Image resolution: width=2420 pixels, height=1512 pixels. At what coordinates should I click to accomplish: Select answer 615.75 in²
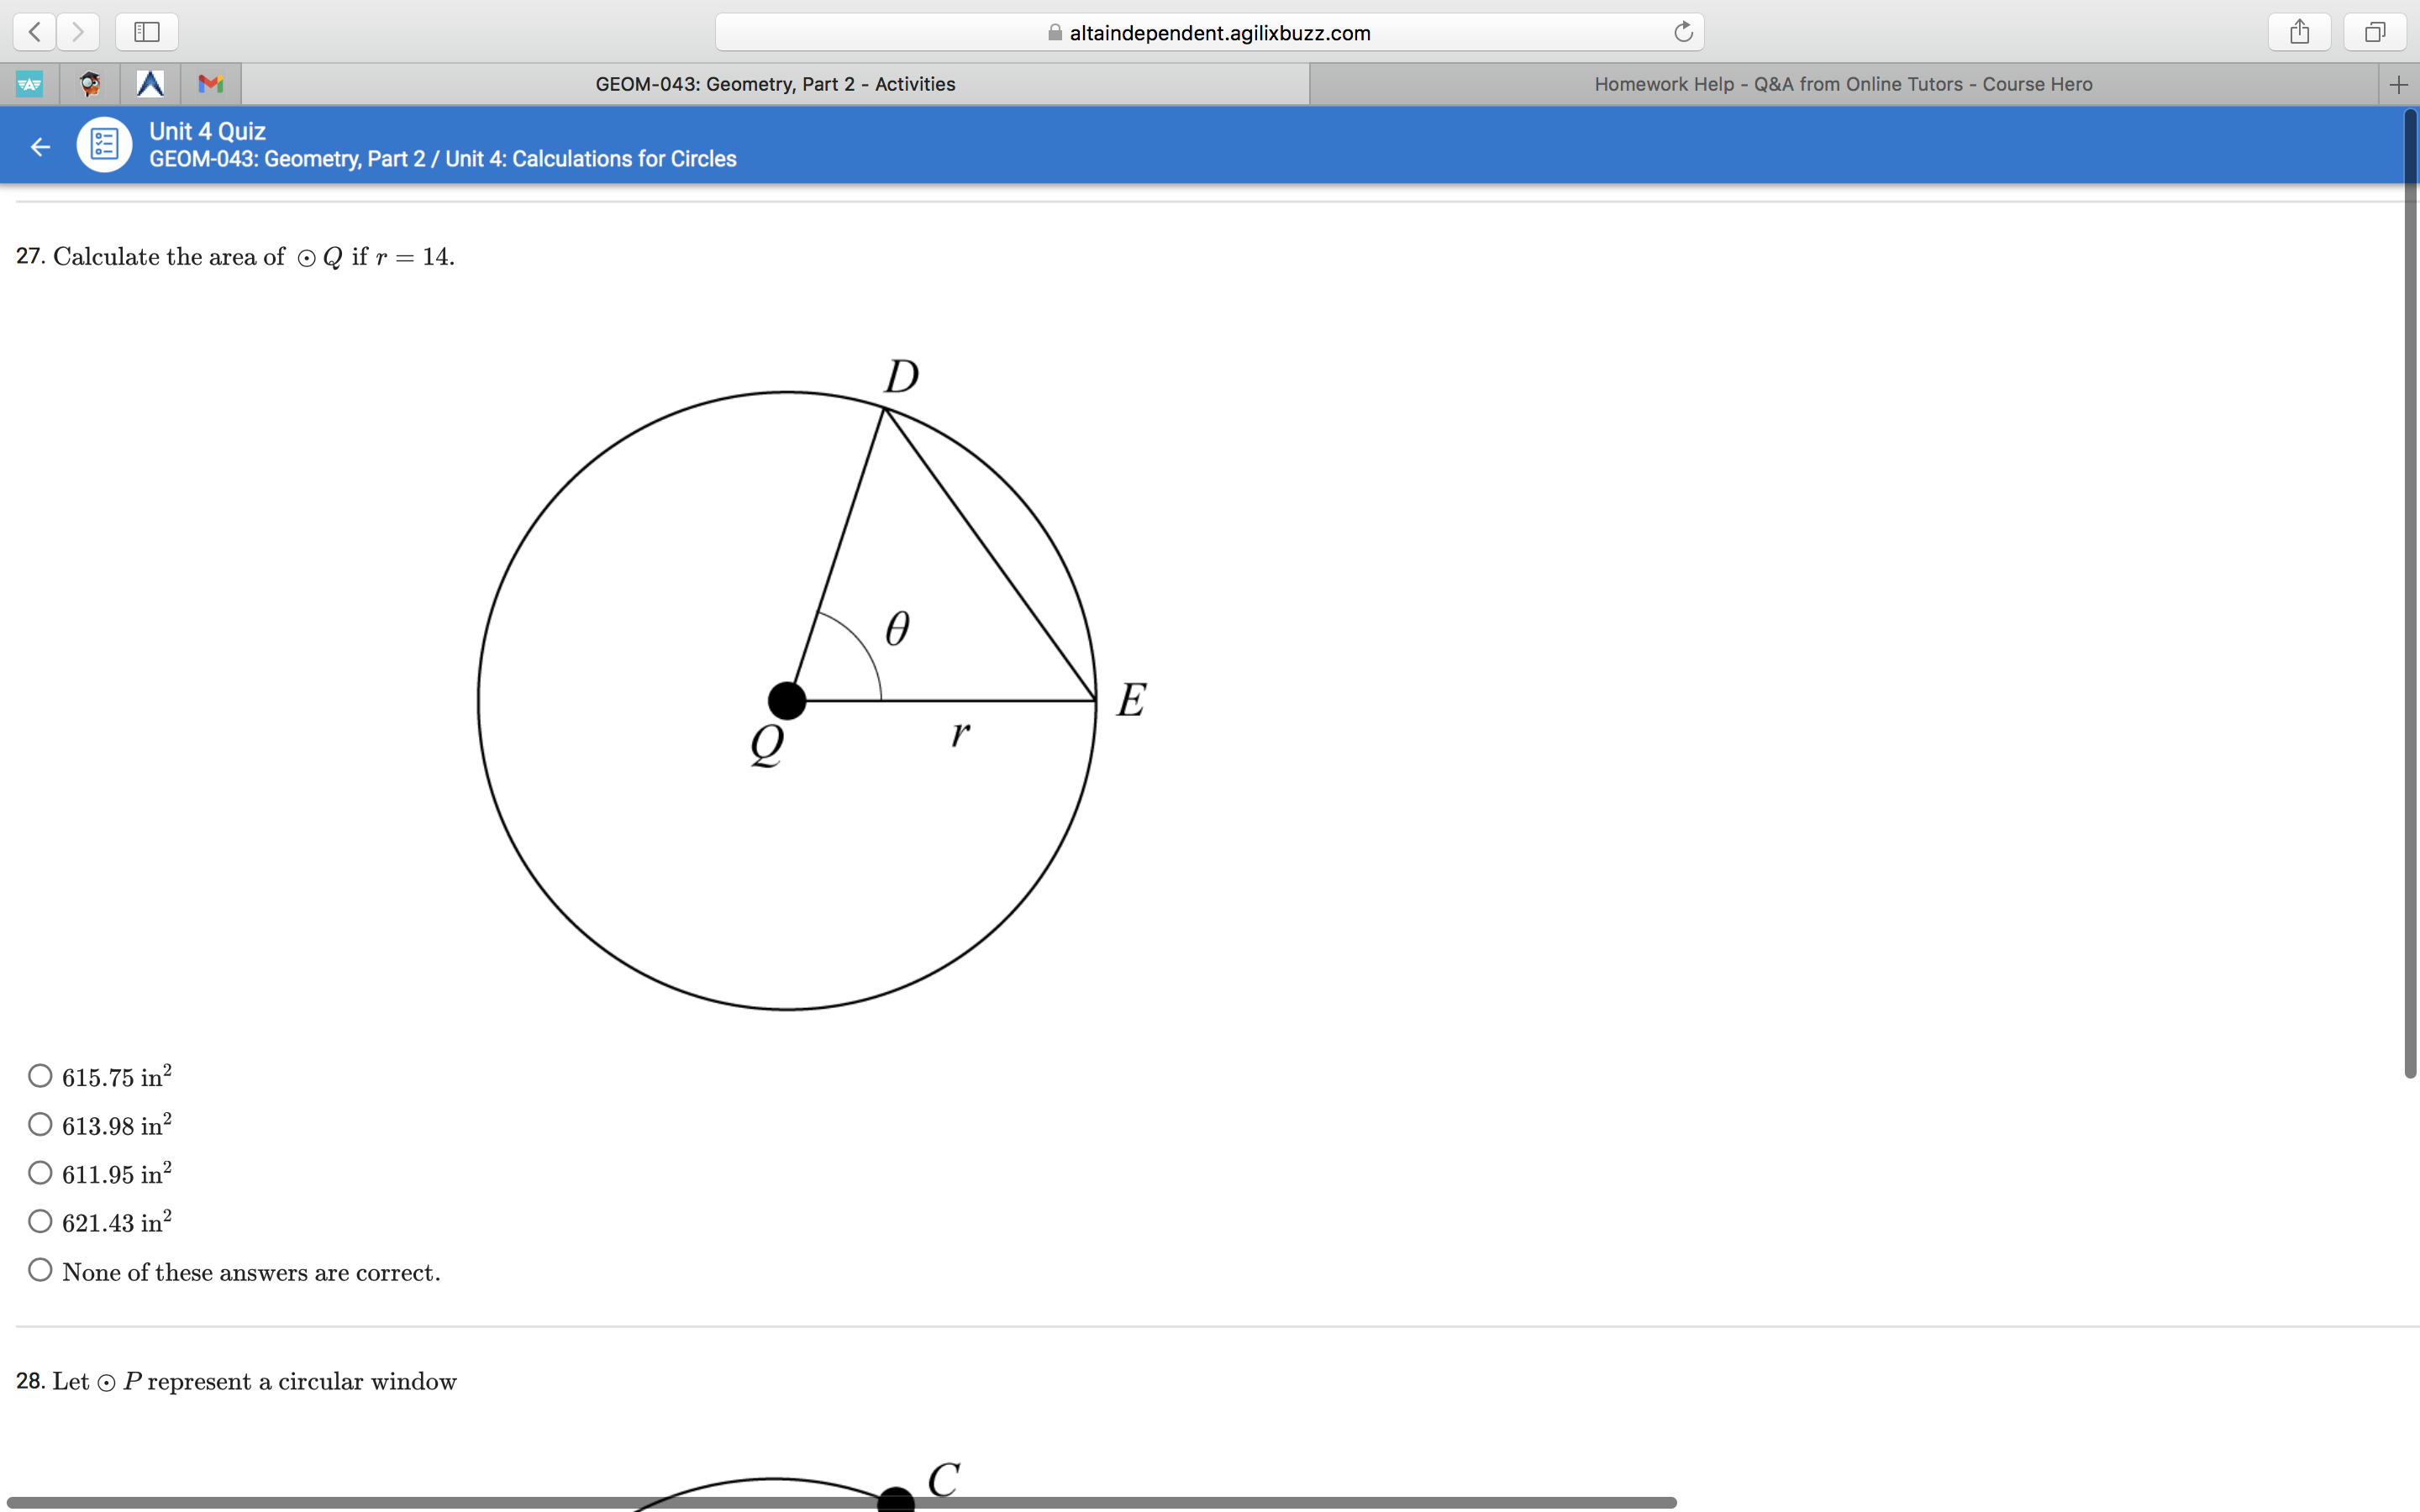(40, 1076)
